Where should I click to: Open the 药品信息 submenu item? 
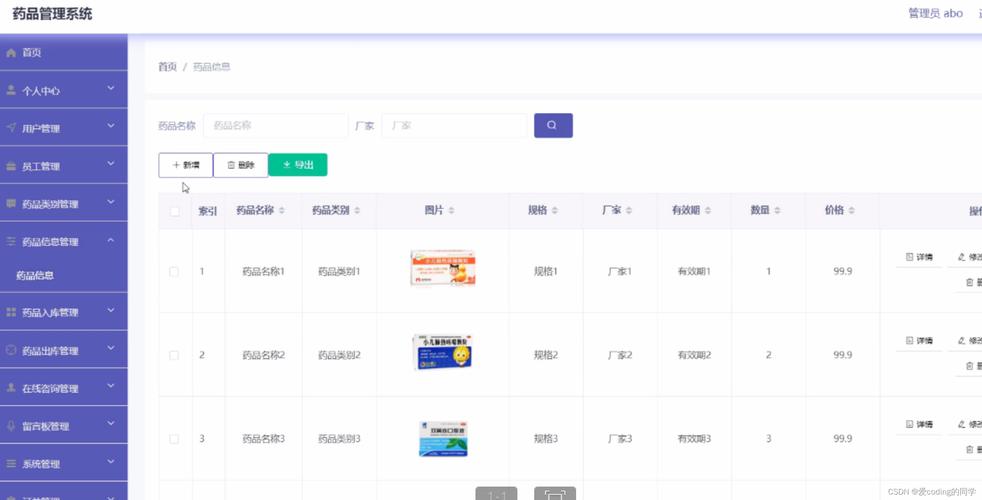tap(36, 275)
